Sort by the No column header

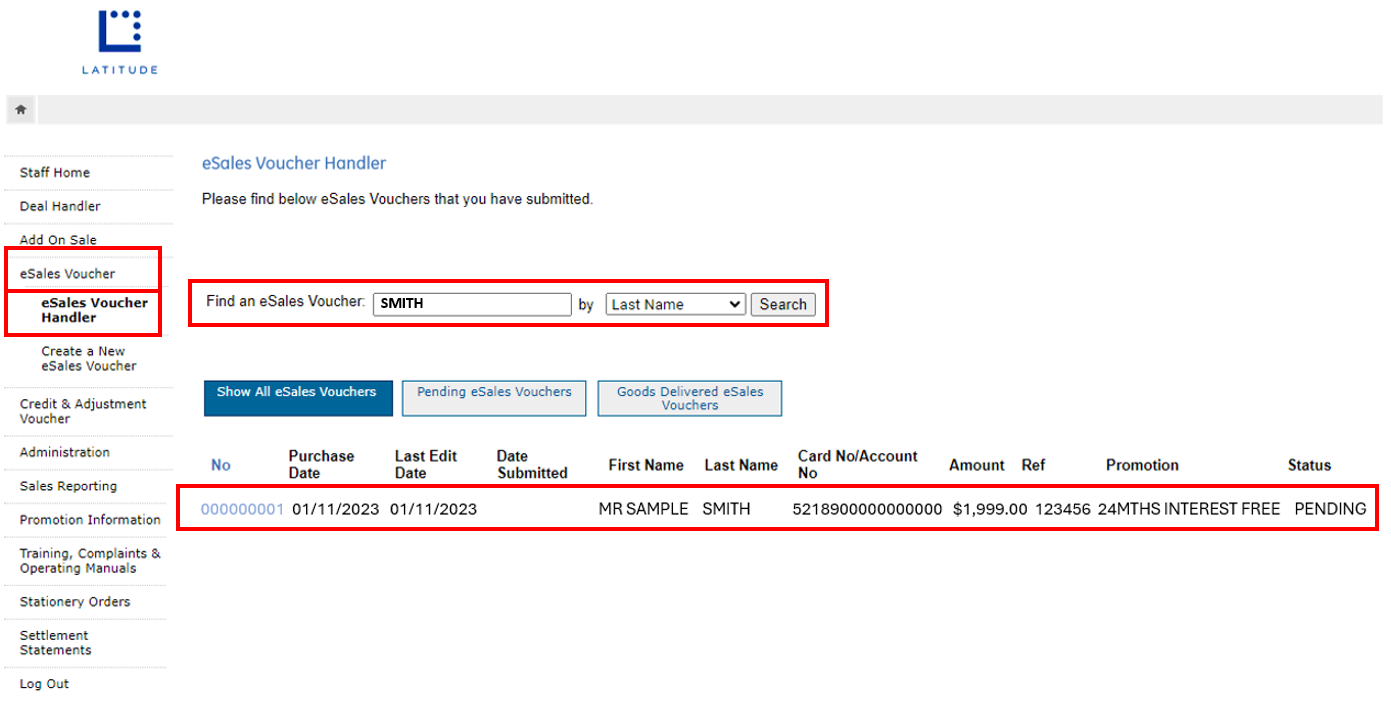point(221,465)
